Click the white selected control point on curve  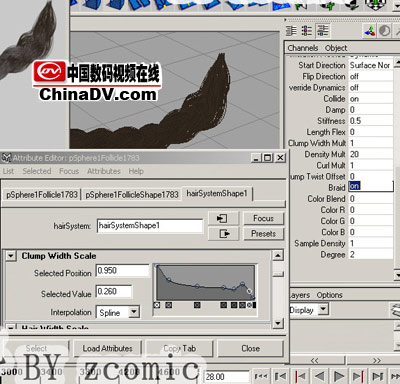(249, 291)
